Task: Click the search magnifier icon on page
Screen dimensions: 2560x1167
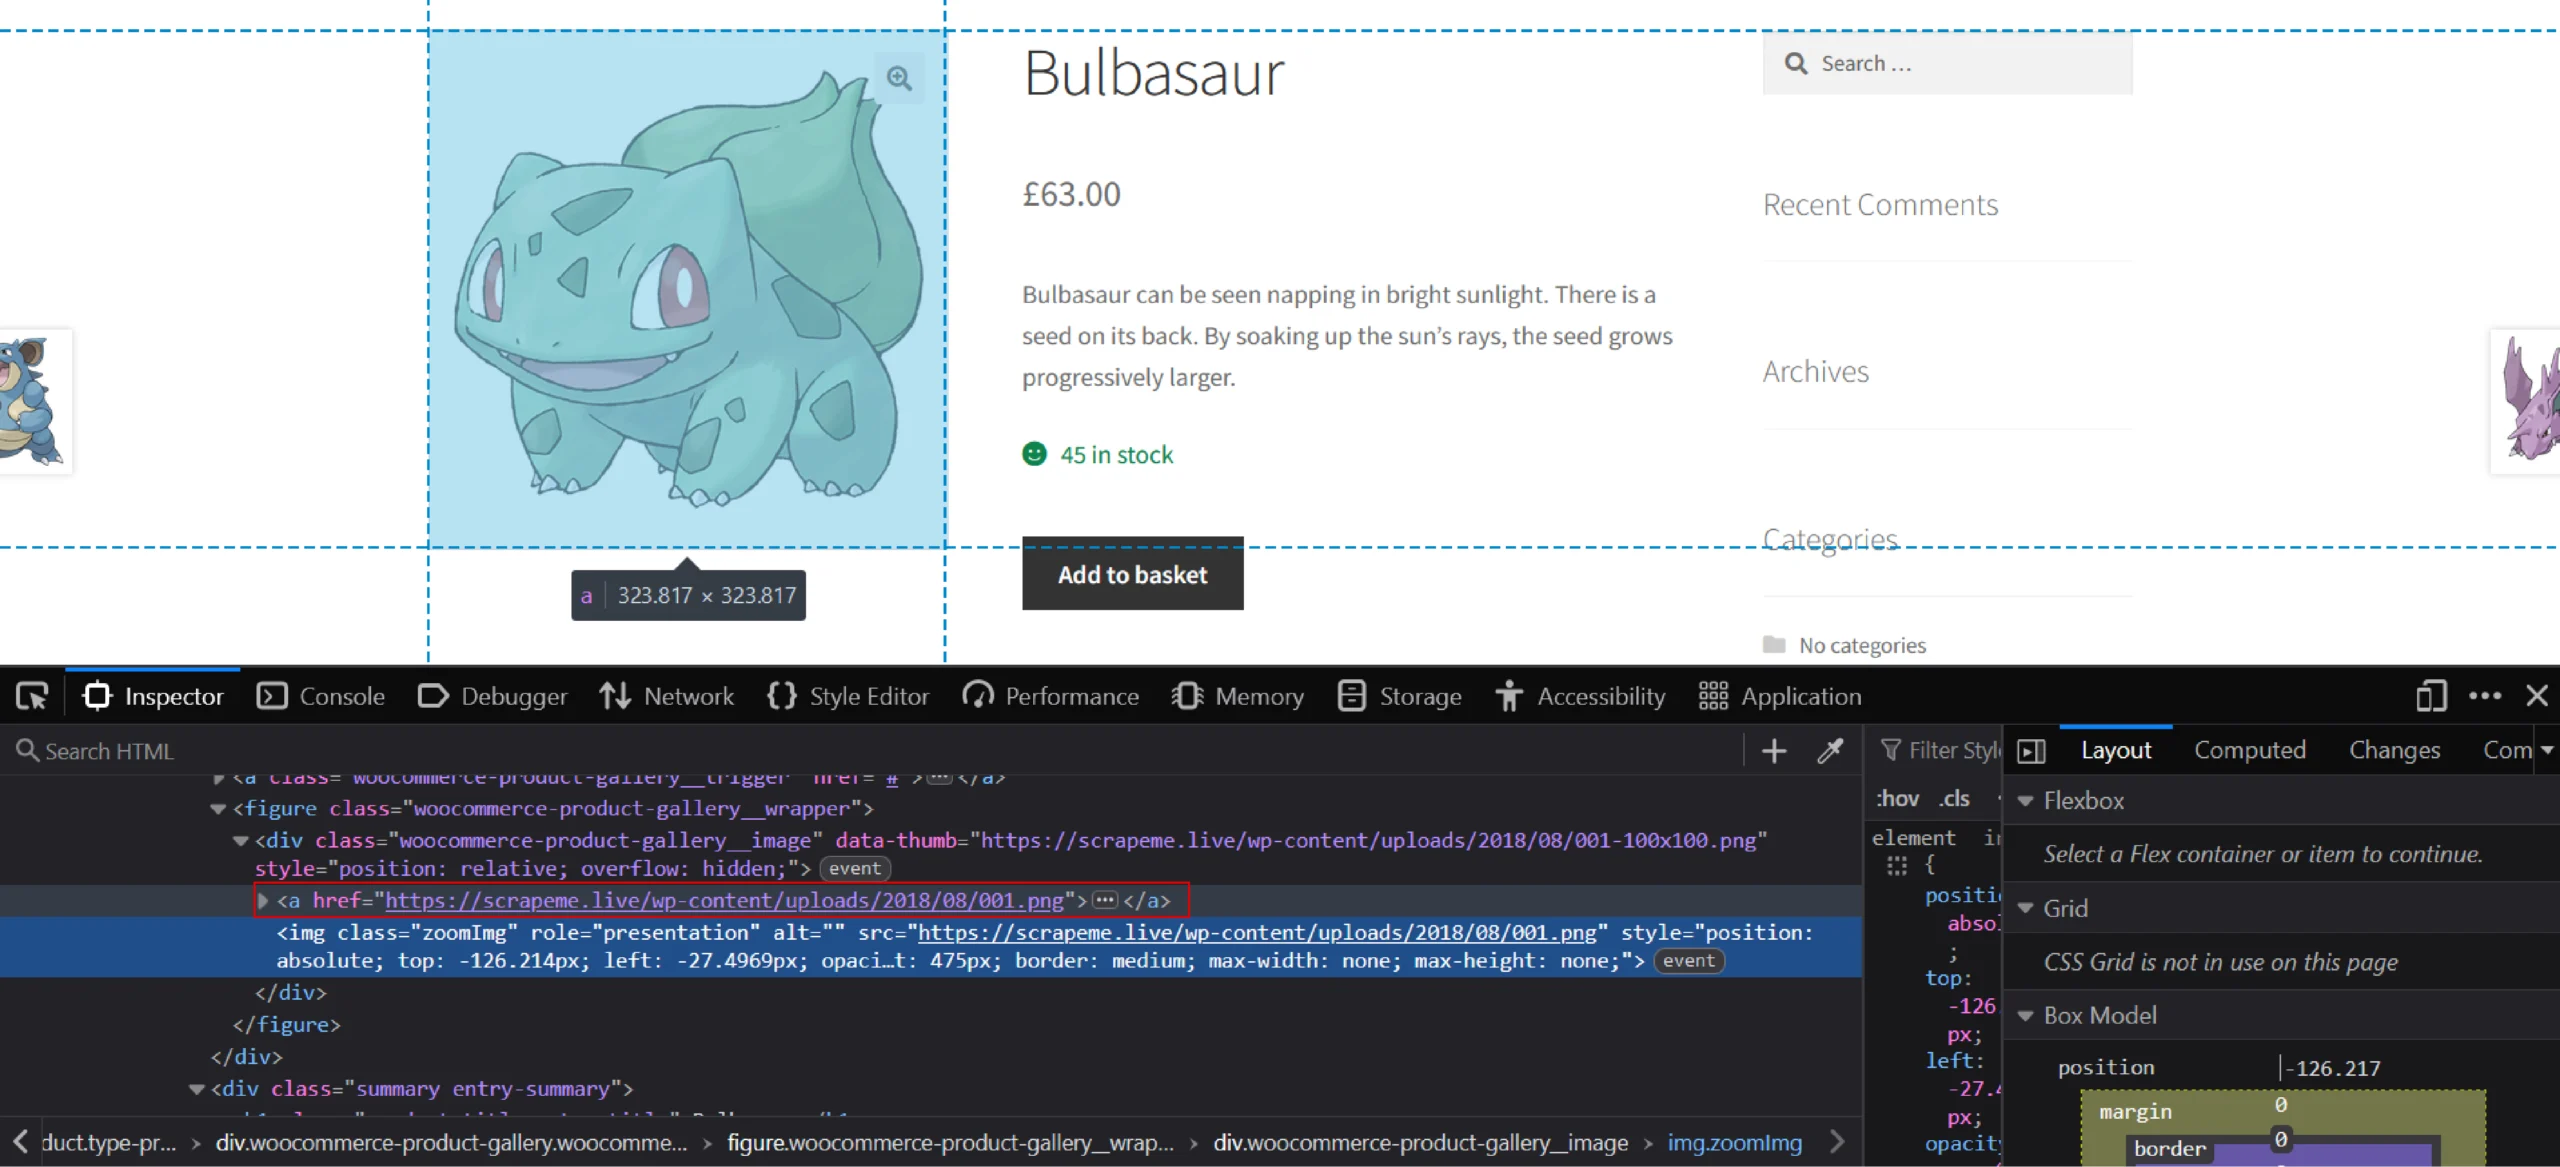Action: pyautogui.click(x=1796, y=63)
